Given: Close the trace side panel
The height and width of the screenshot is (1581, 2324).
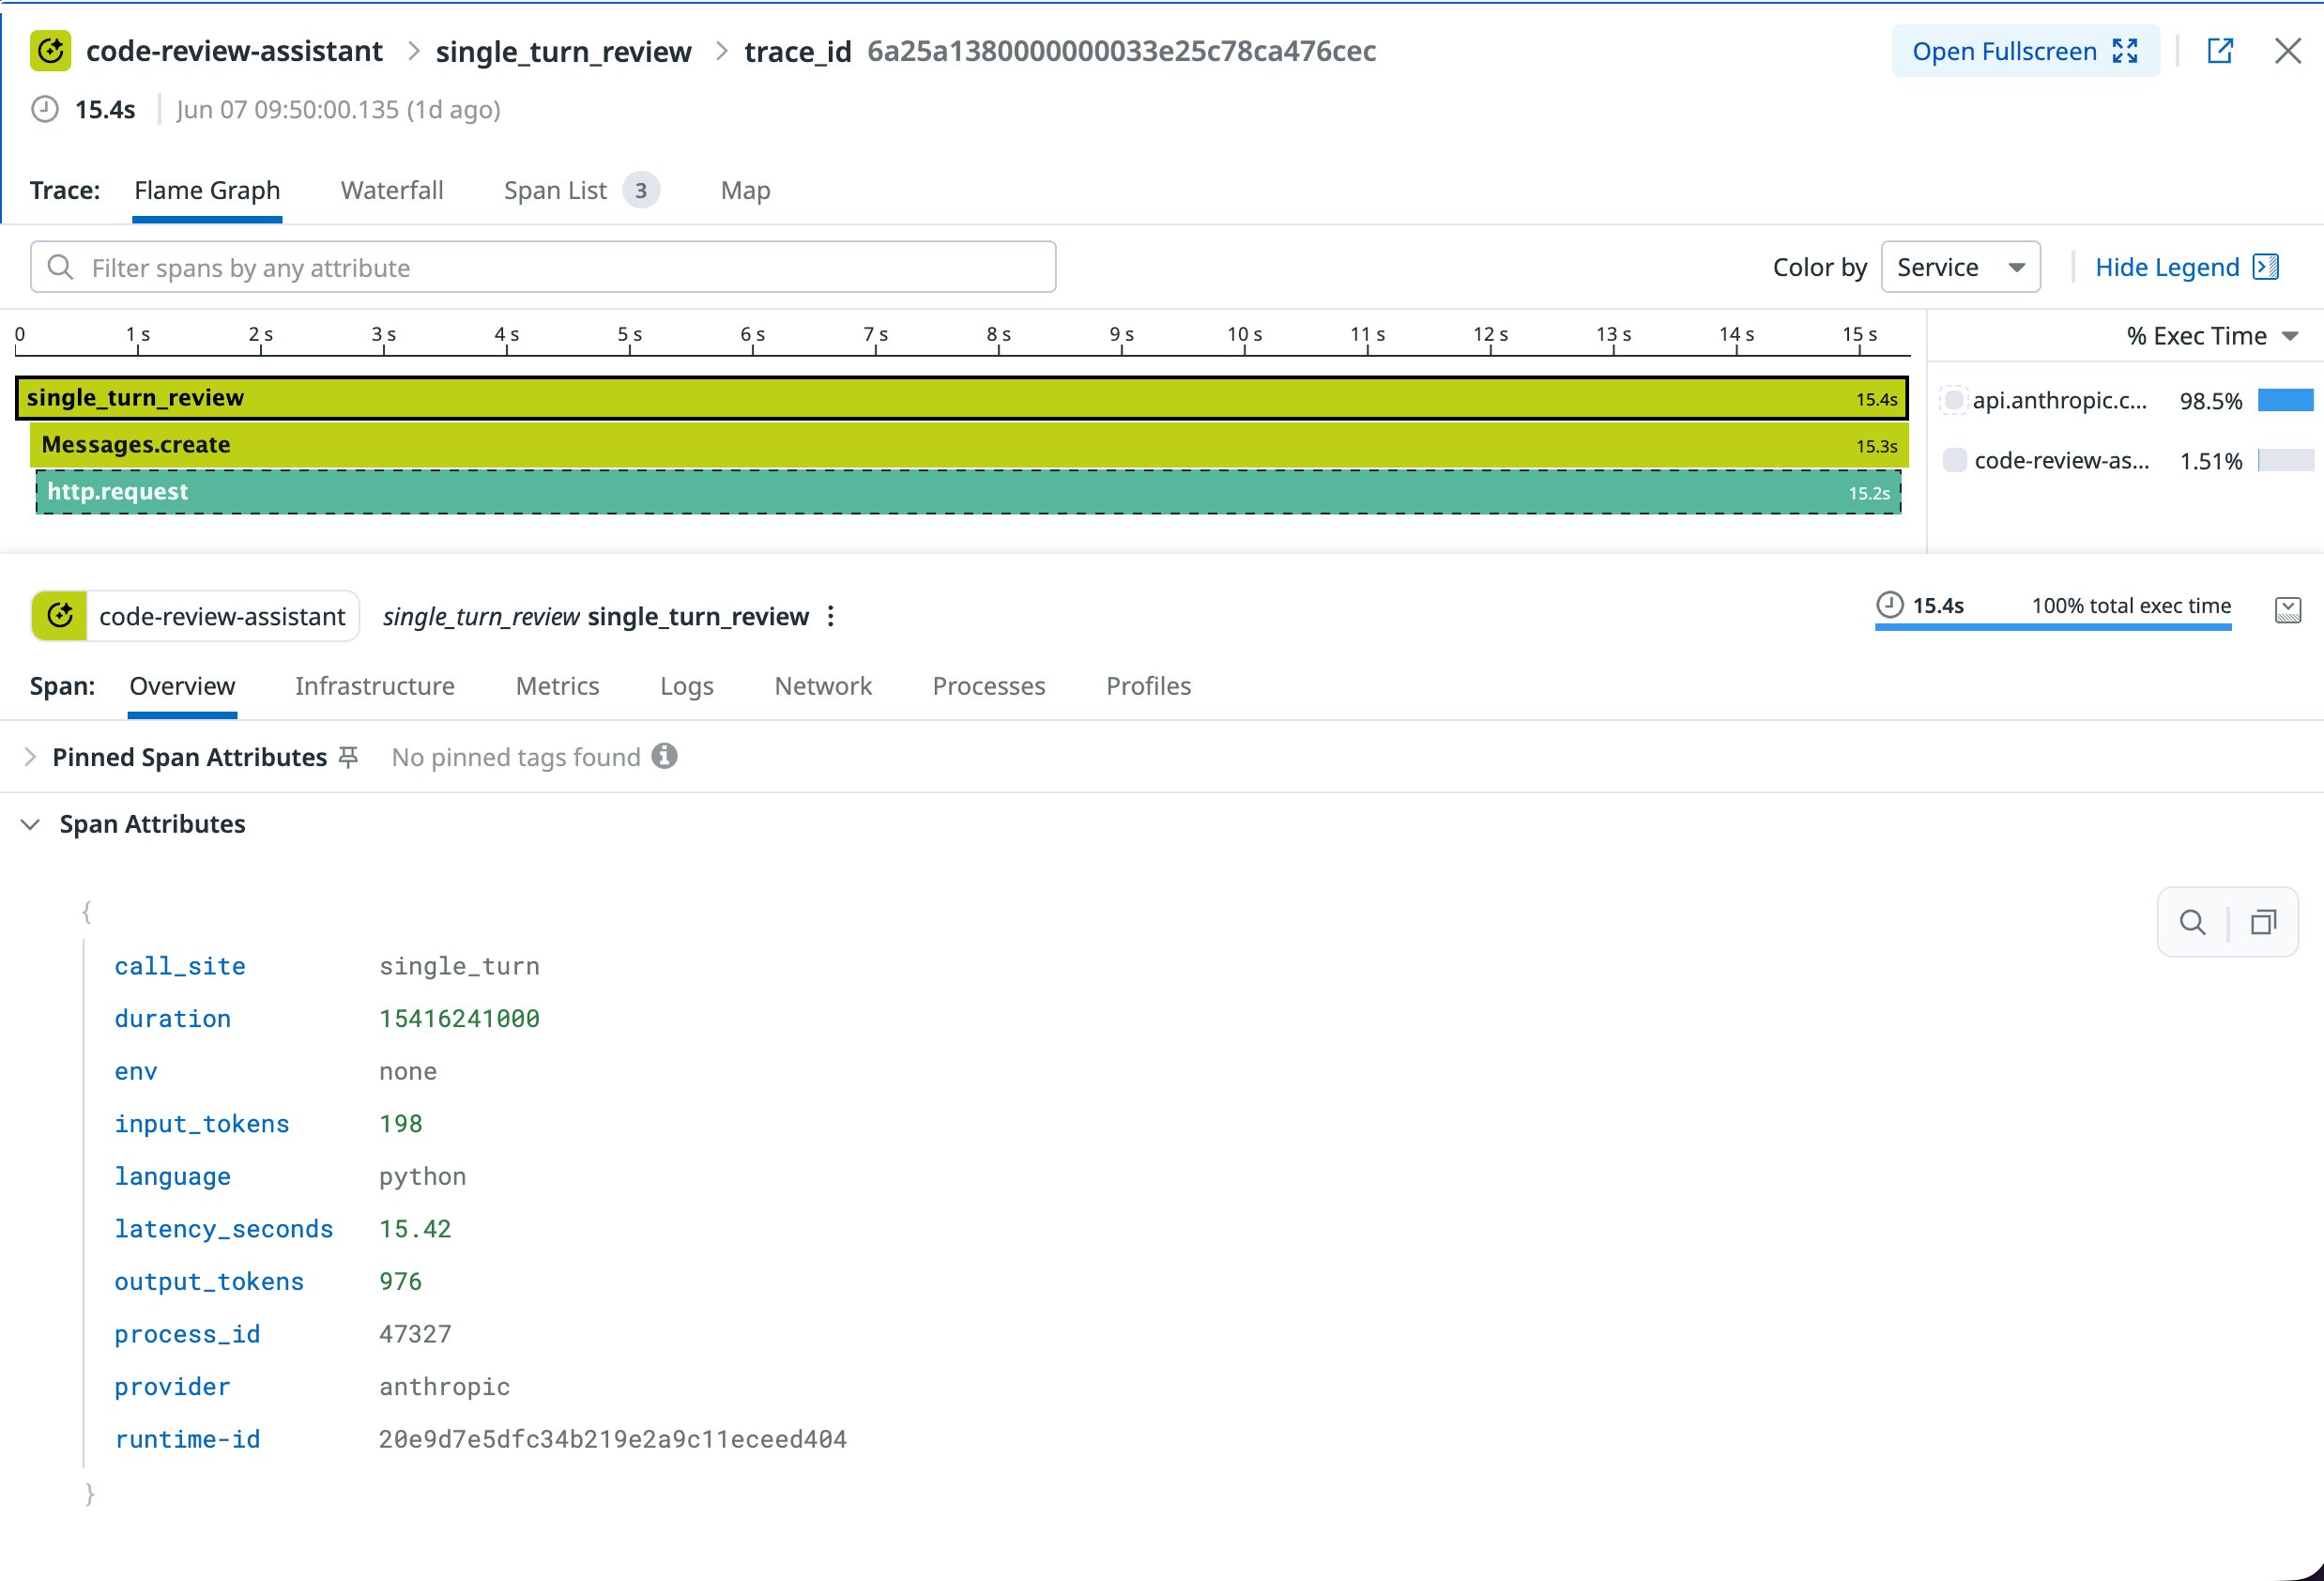Looking at the screenshot, I should point(2288,51).
